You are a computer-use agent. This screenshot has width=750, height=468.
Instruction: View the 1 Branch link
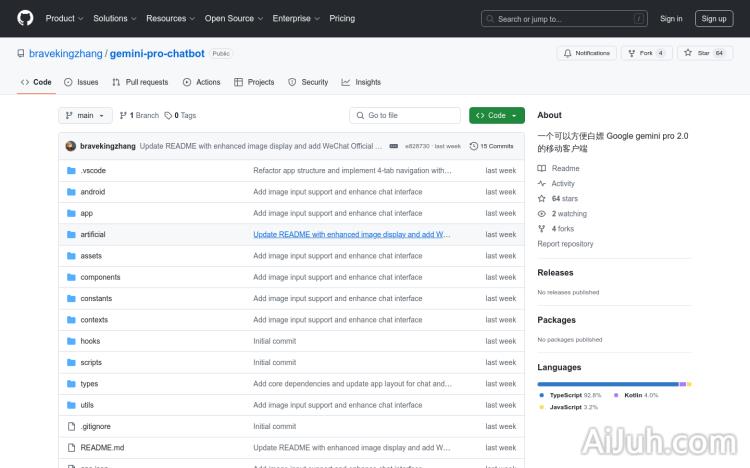139,115
